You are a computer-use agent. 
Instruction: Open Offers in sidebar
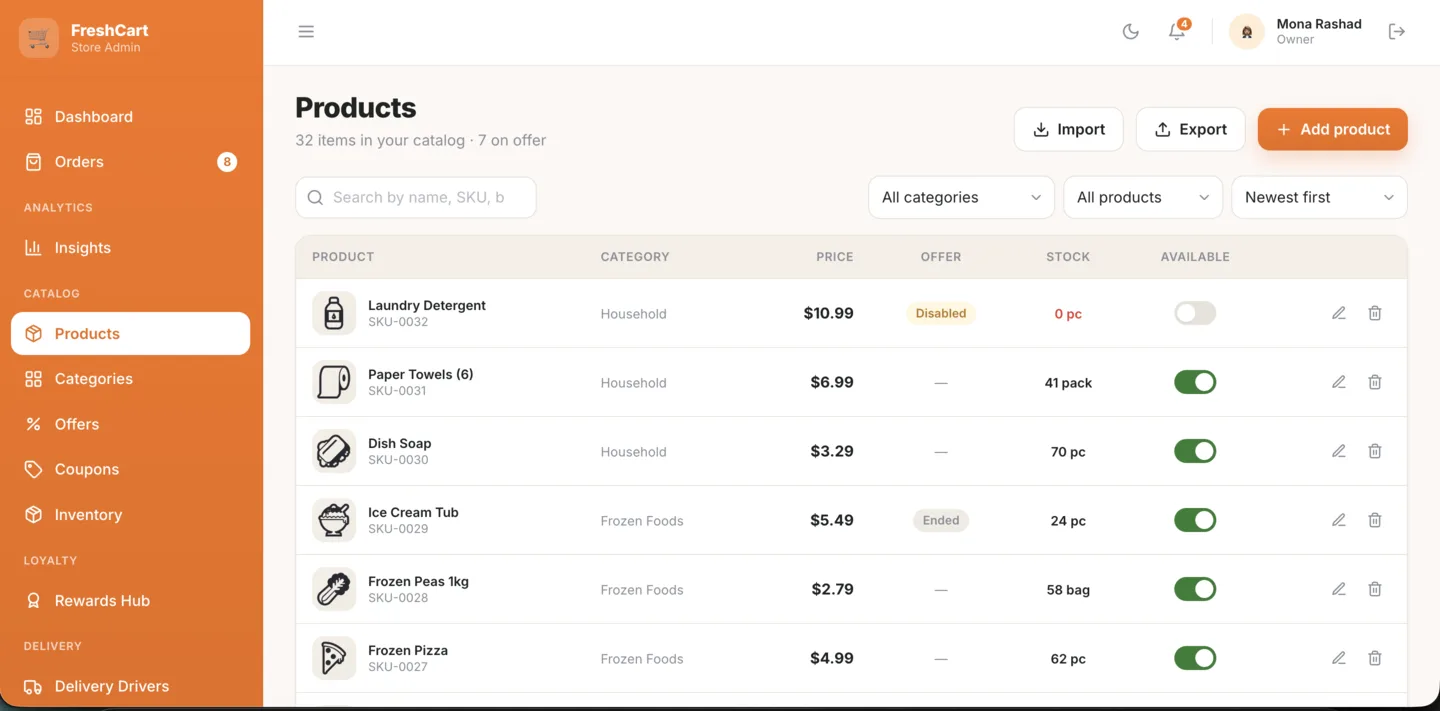(x=130, y=424)
